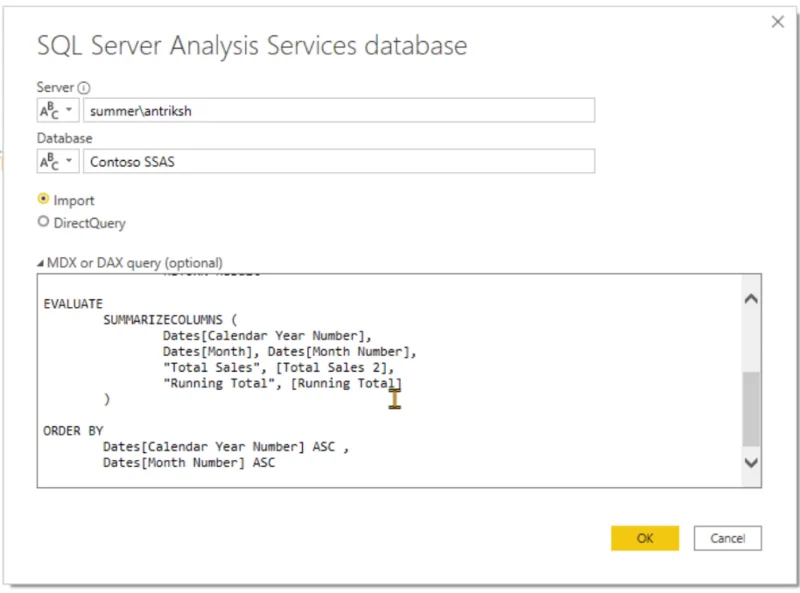Click the query box scrollbar thumb

pyautogui.click(x=751, y=409)
